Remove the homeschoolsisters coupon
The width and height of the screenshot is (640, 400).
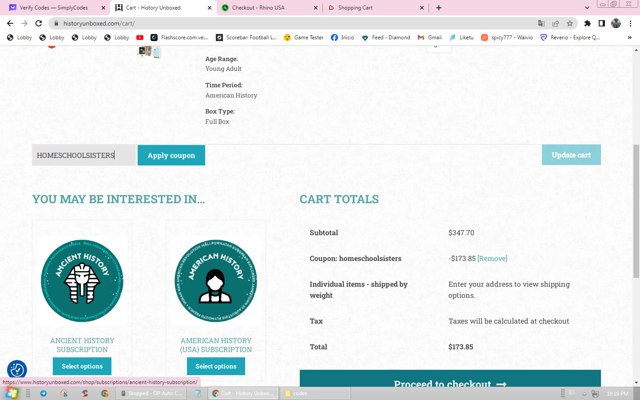492,258
